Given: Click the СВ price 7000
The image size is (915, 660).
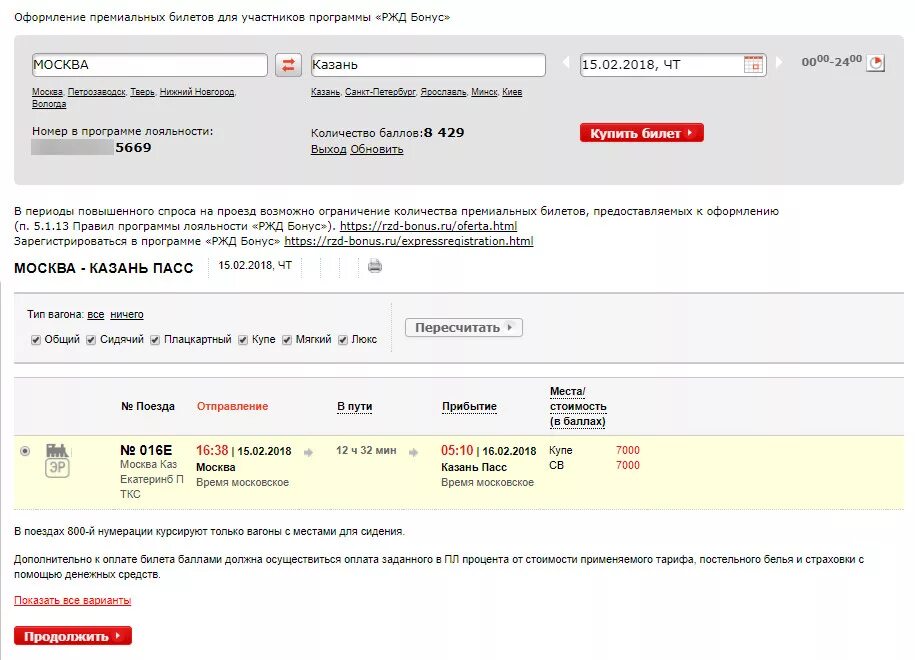Looking at the screenshot, I should (628, 465).
